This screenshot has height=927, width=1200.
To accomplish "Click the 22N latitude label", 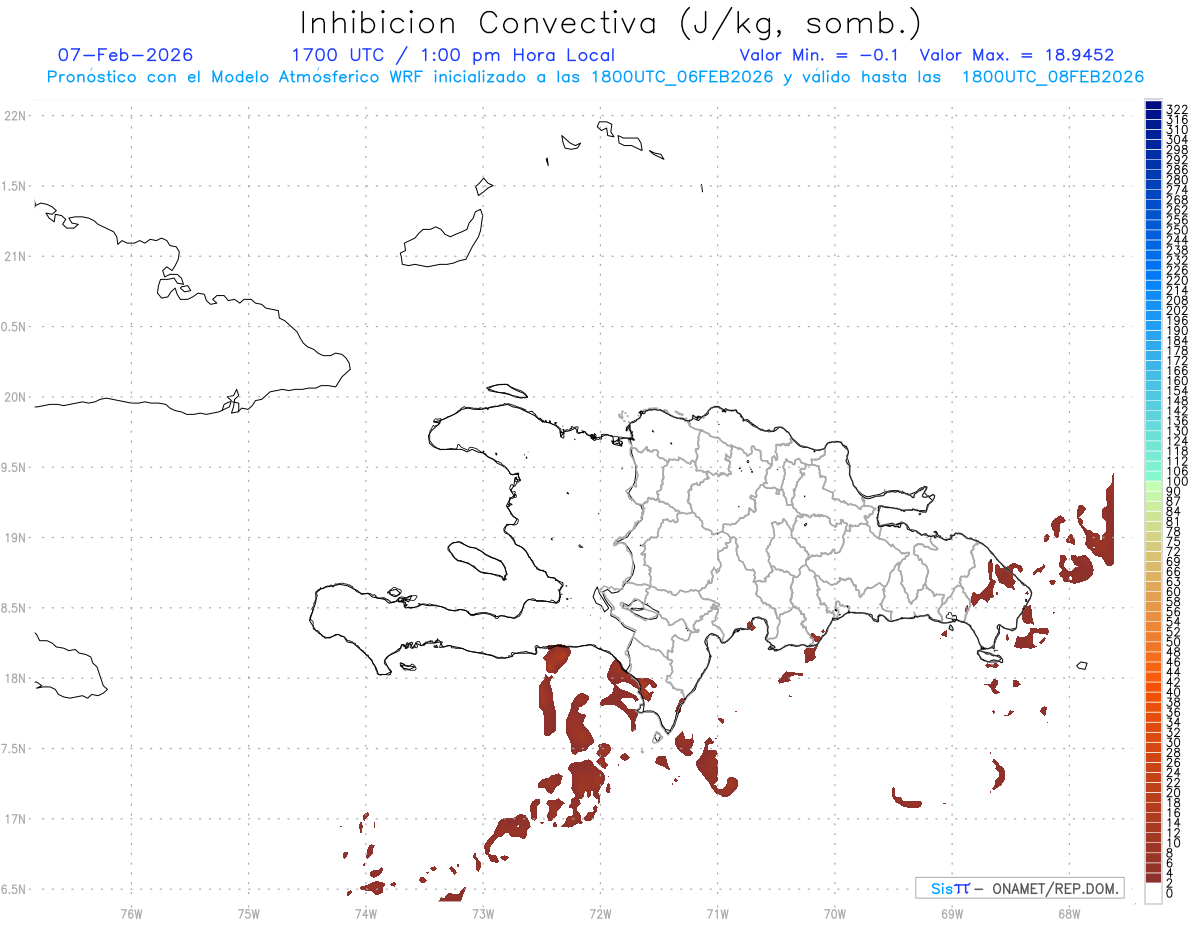I will 15,116.
